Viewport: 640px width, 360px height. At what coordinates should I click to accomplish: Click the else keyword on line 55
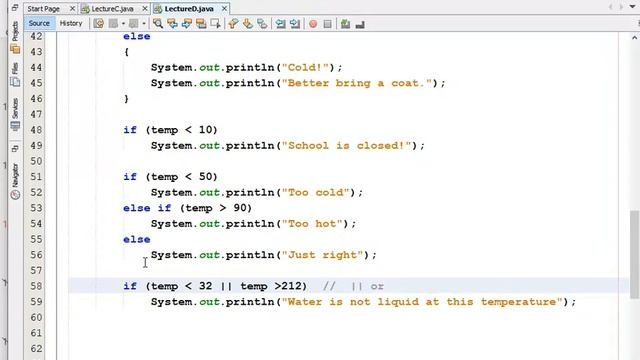coord(137,240)
